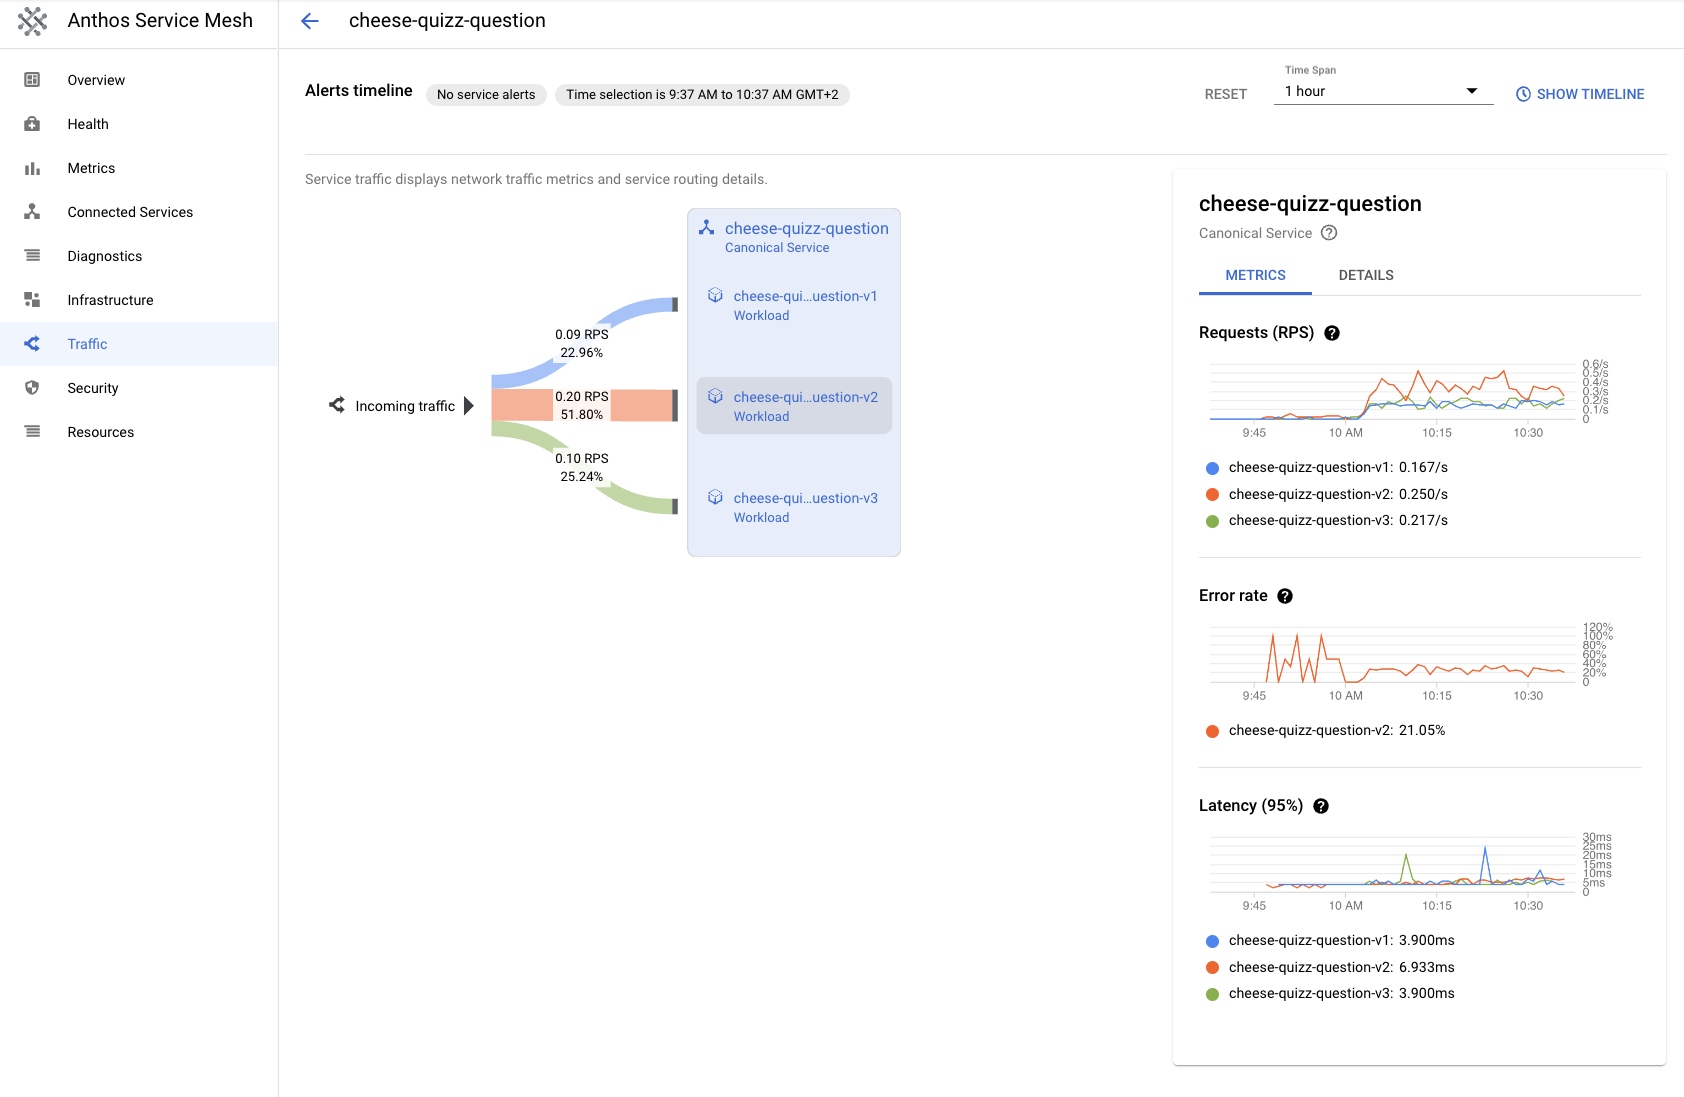Click SHOW TIMELINE
1684x1097 pixels.
tap(1580, 94)
